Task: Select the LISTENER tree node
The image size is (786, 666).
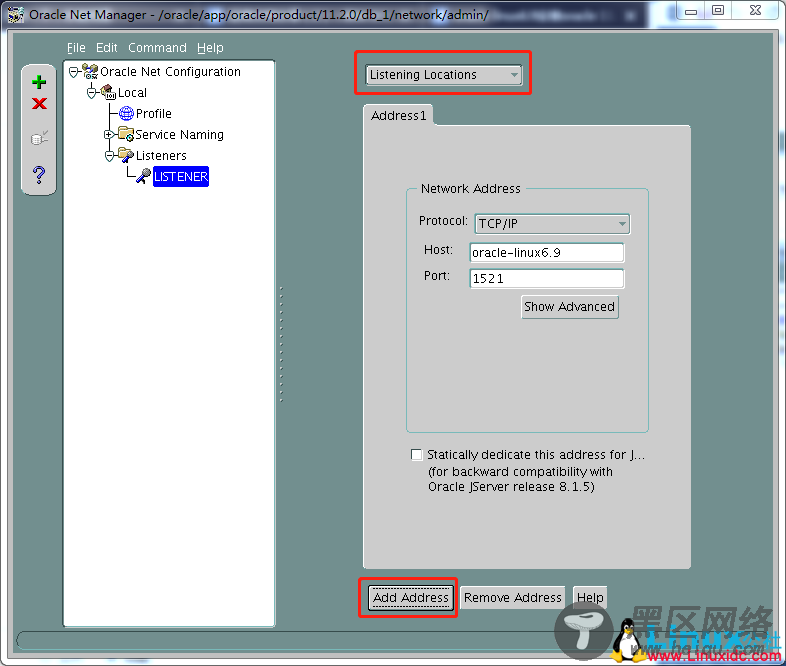Action: coord(180,176)
